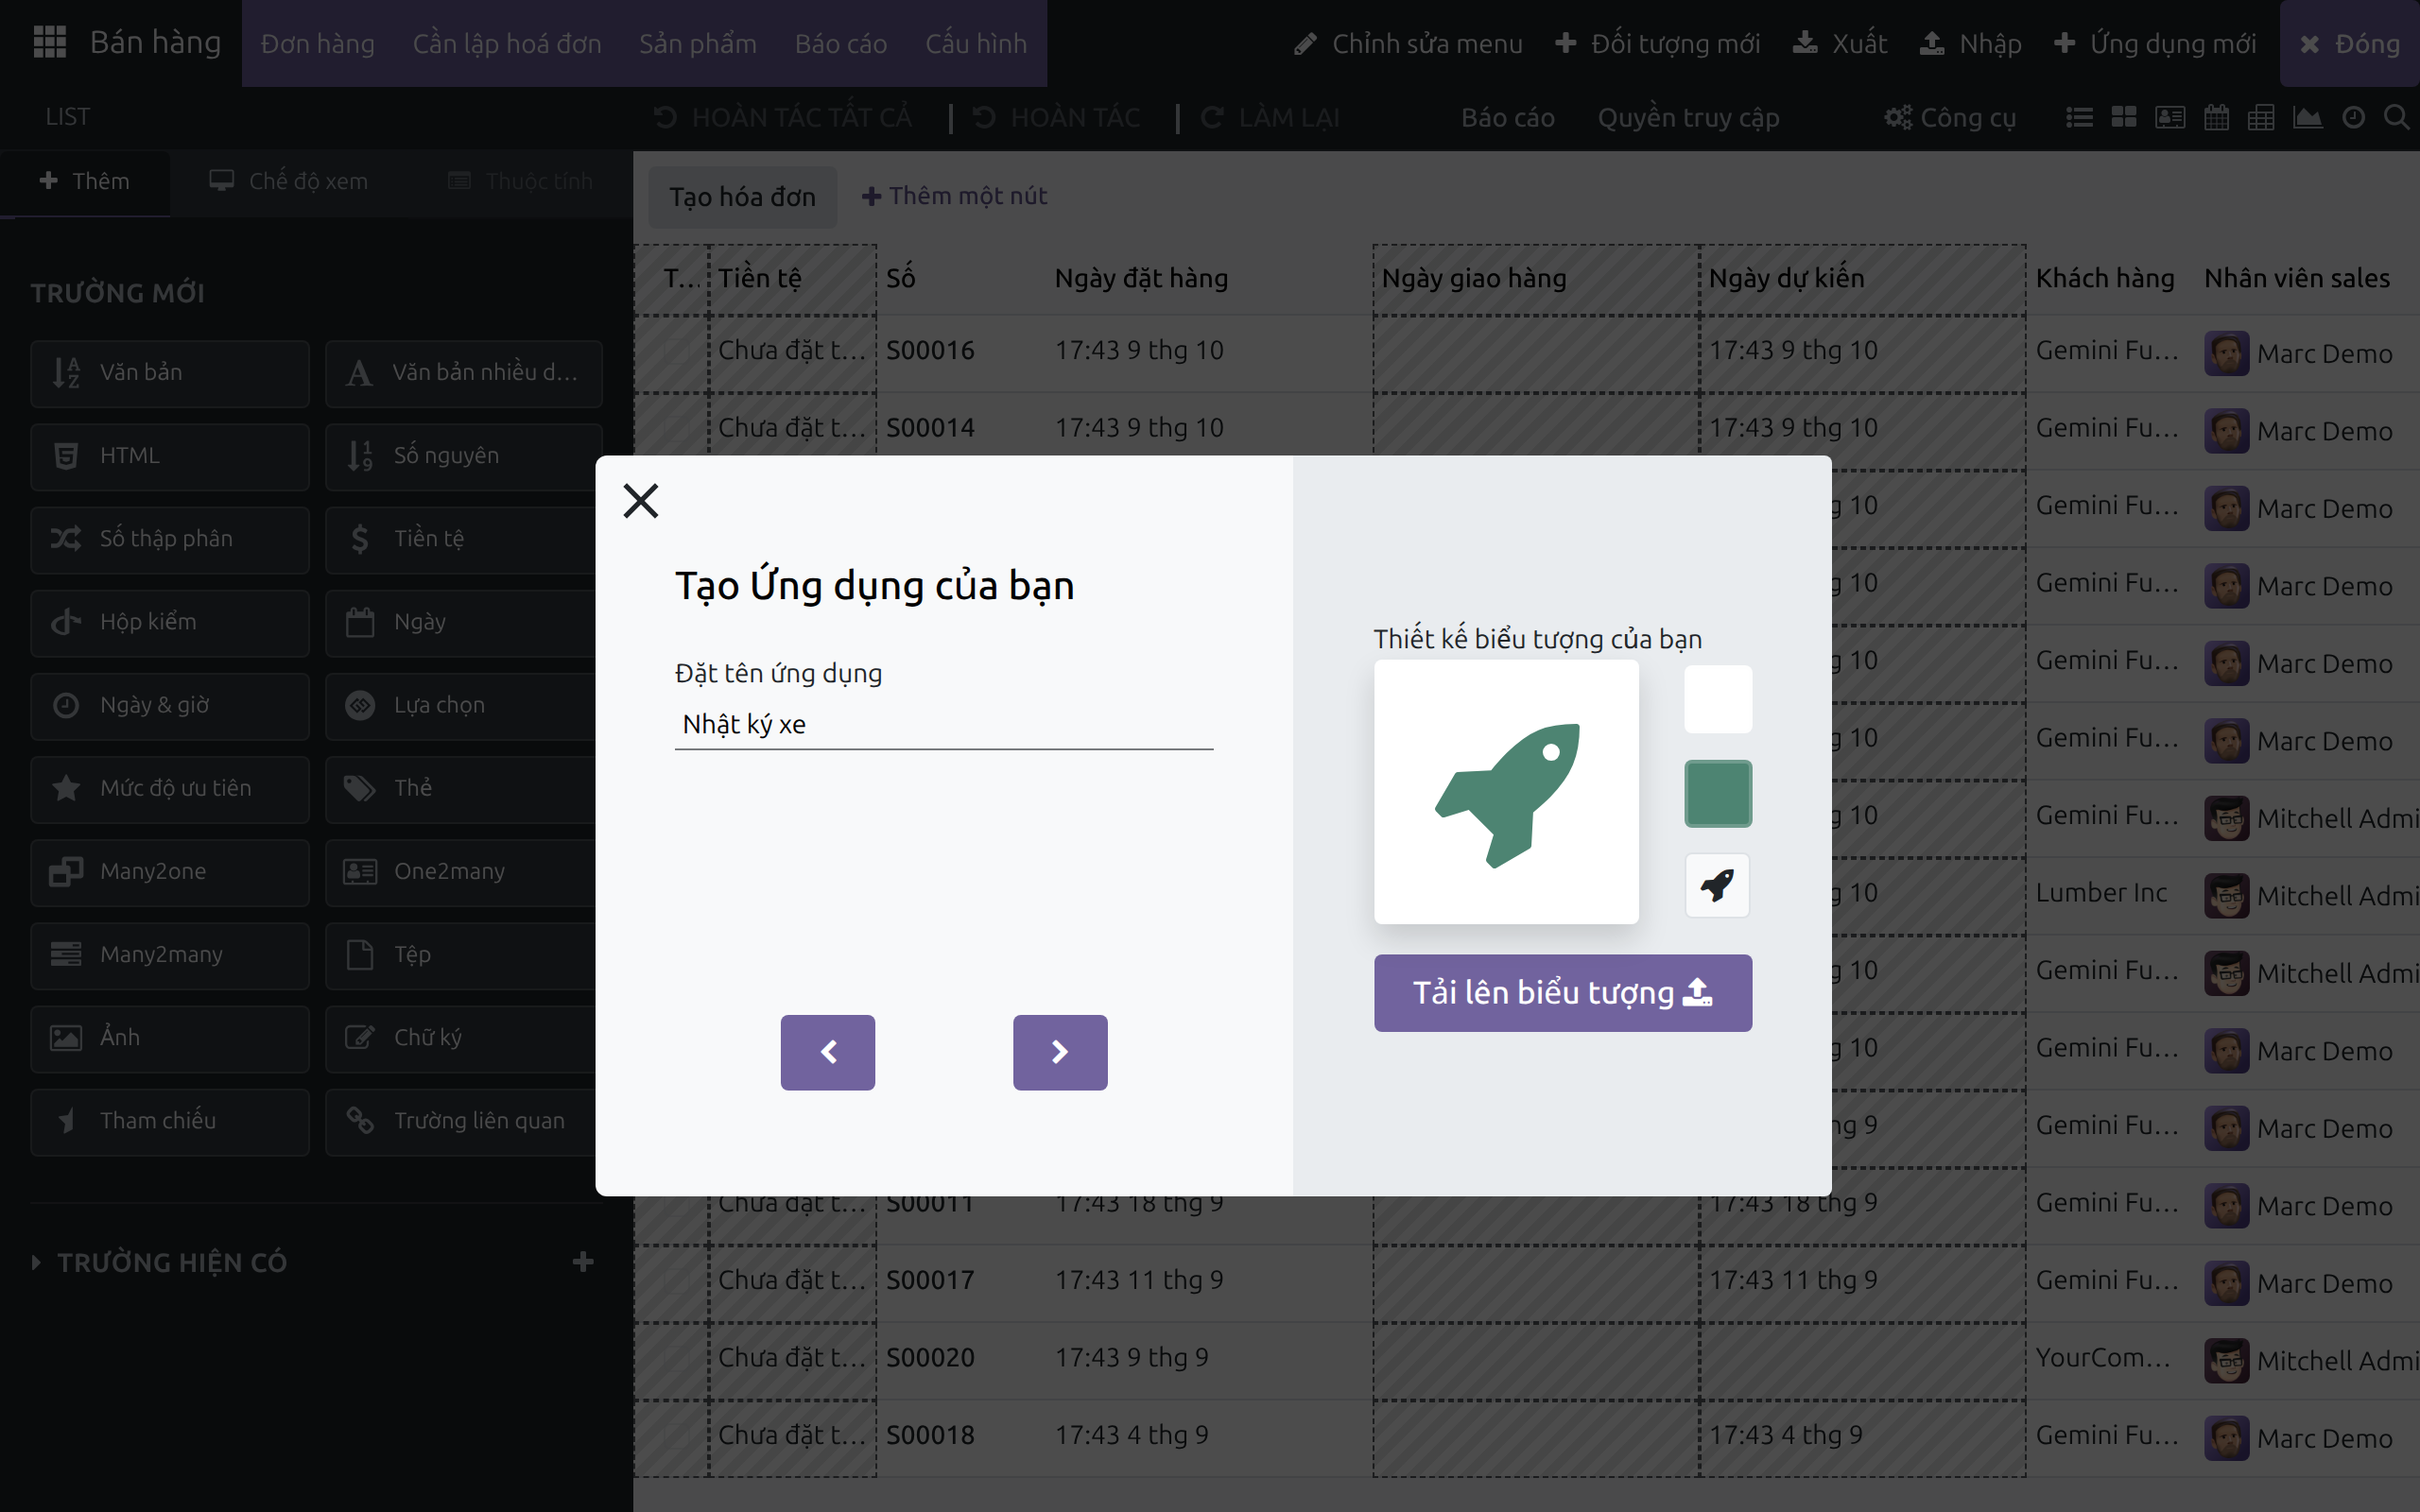Screen dimensions: 2420x1512
Task: Close the Tạo Ứng dụng dialog
Action: point(640,501)
